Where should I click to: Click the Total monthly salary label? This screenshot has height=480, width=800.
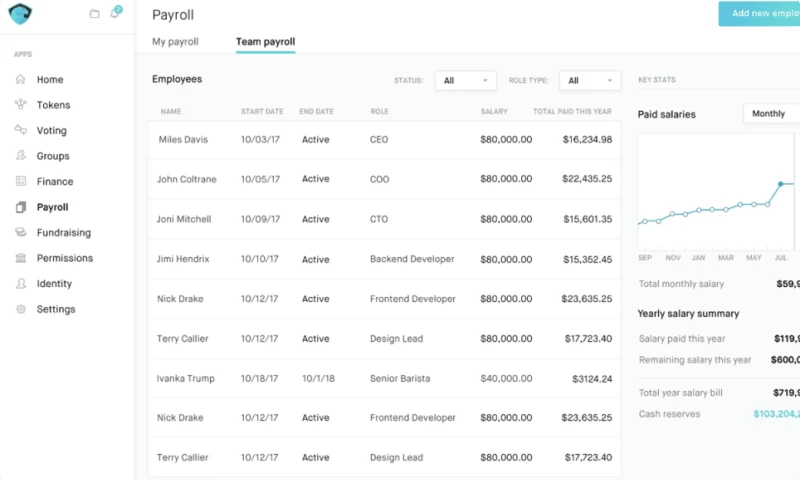pos(681,284)
